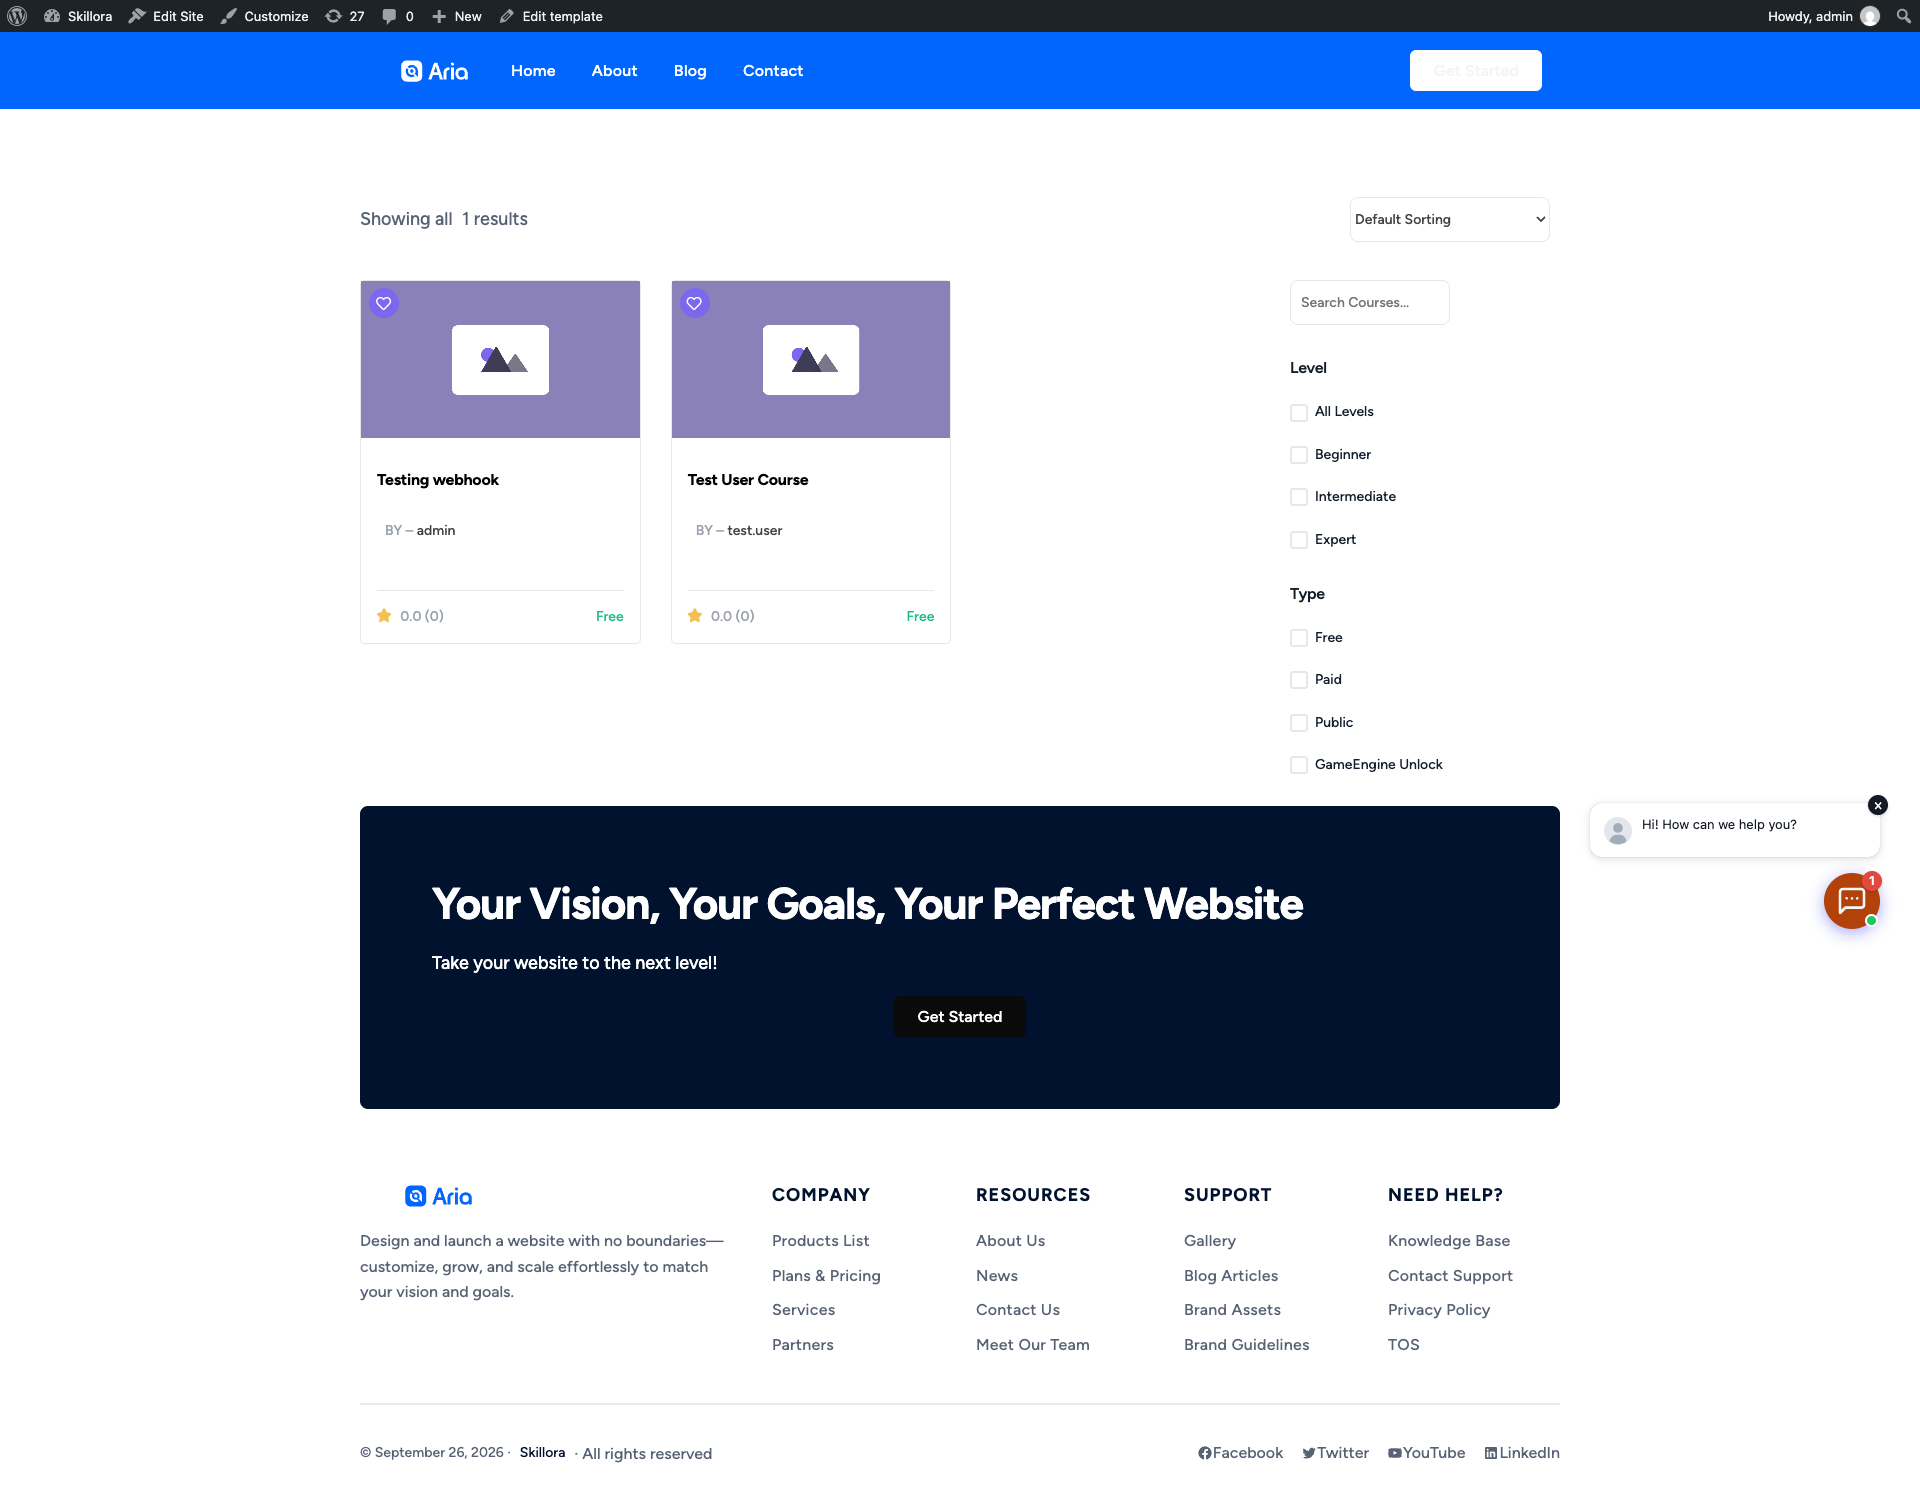Add Test User Course to wishlist
Image resolution: width=1920 pixels, height=1502 pixels.
695,303
